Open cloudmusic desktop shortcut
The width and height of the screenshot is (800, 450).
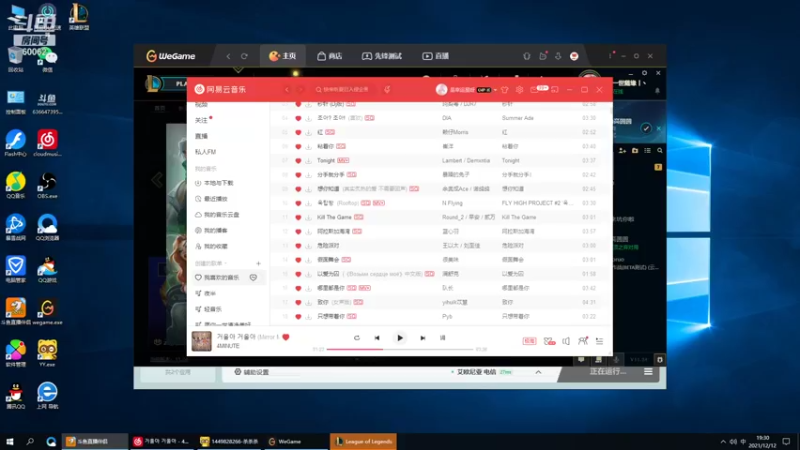(x=47, y=143)
